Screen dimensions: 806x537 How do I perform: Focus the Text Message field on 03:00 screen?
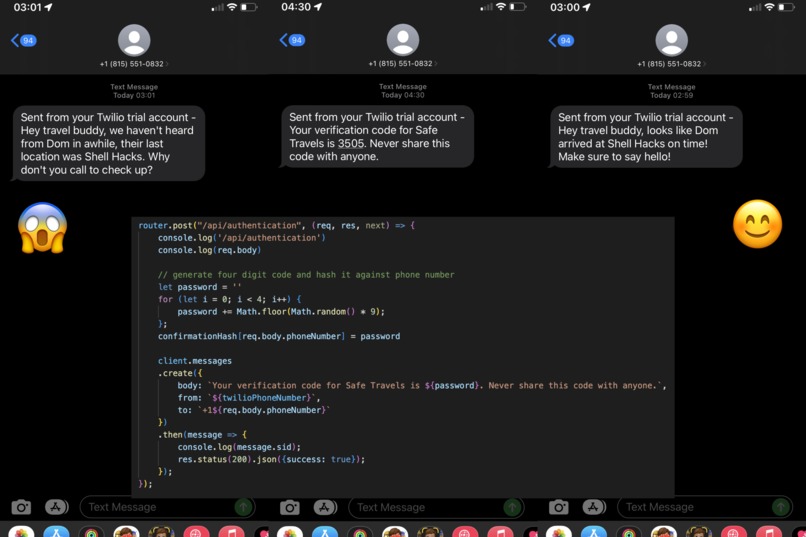coord(705,507)
